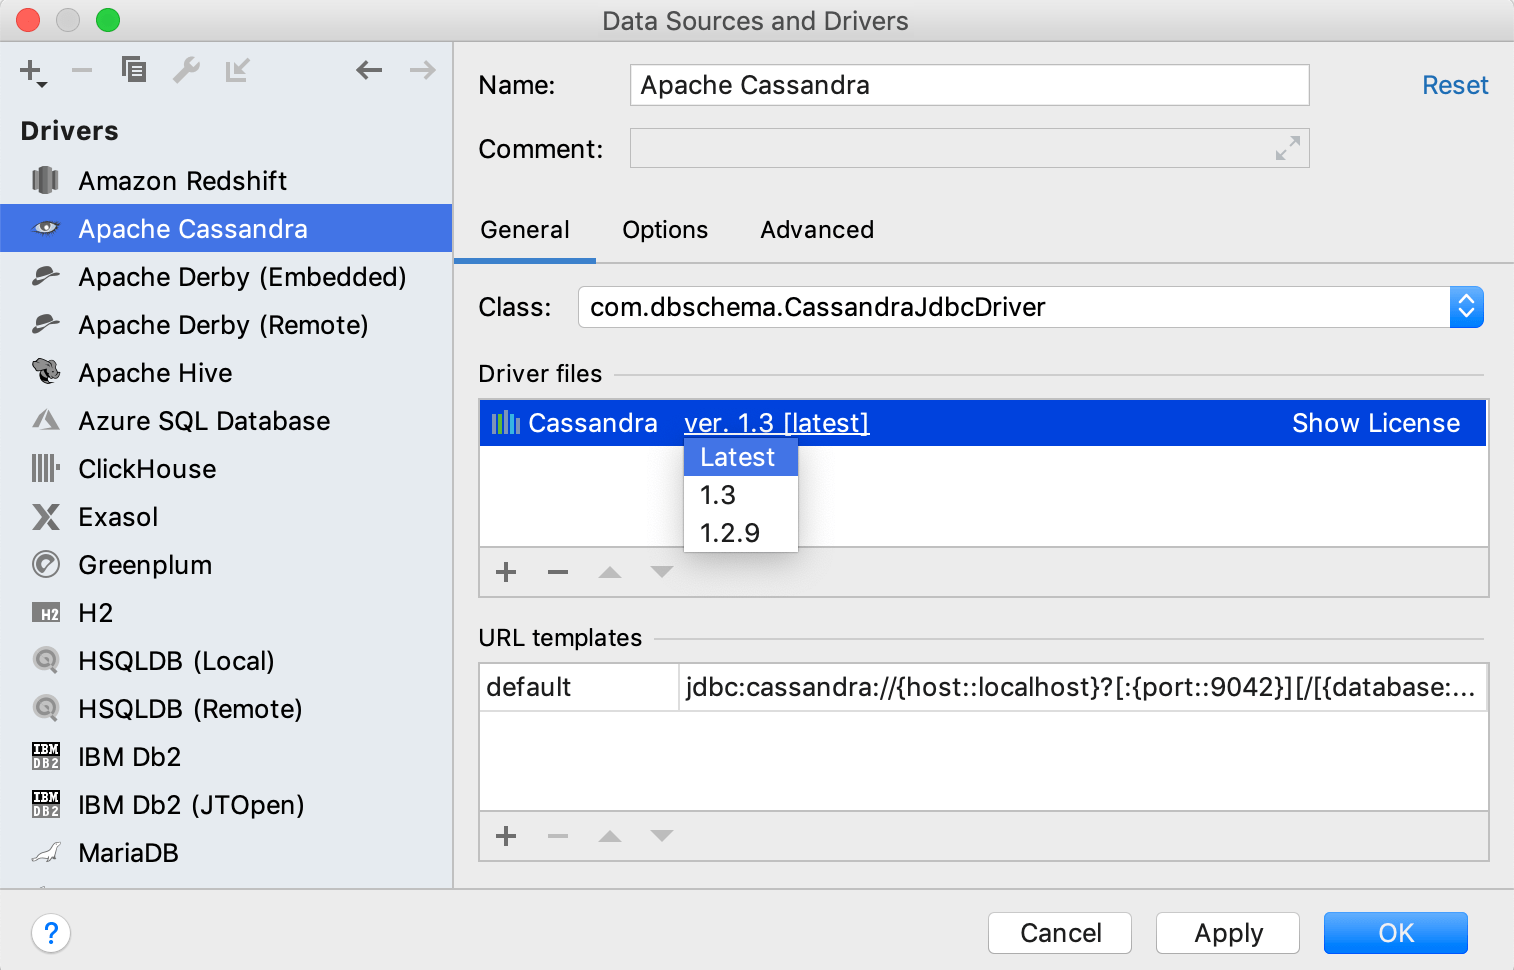Screen dimensions: 1514x970
Task: Click the back navigation arrow
Action: [x=369, y=70]
